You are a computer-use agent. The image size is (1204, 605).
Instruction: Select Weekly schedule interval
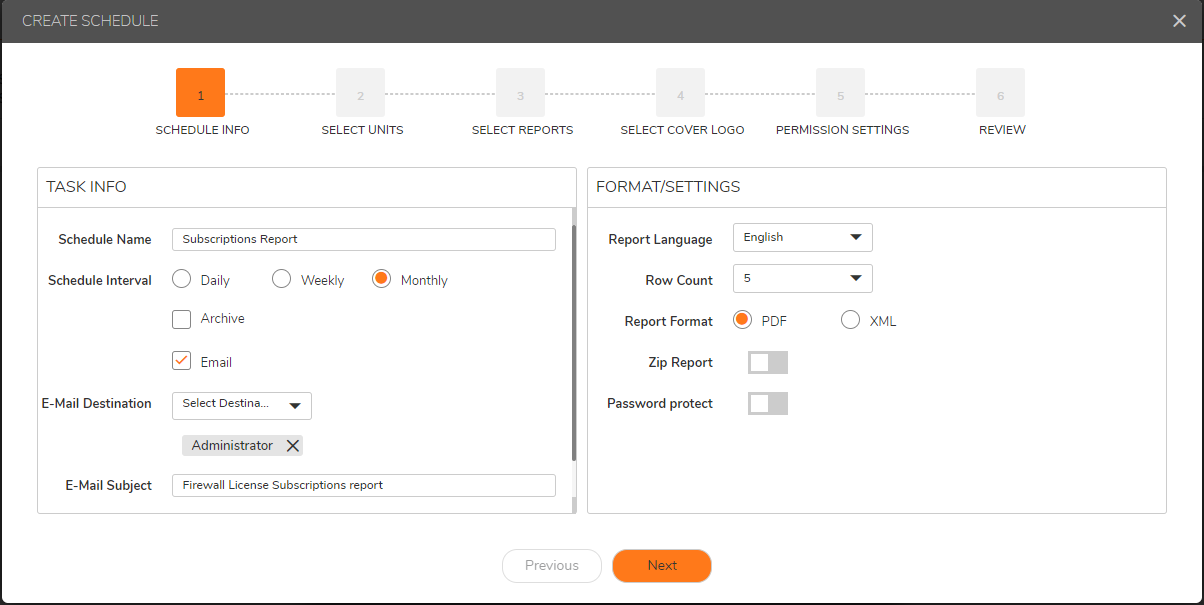(282, 280)
